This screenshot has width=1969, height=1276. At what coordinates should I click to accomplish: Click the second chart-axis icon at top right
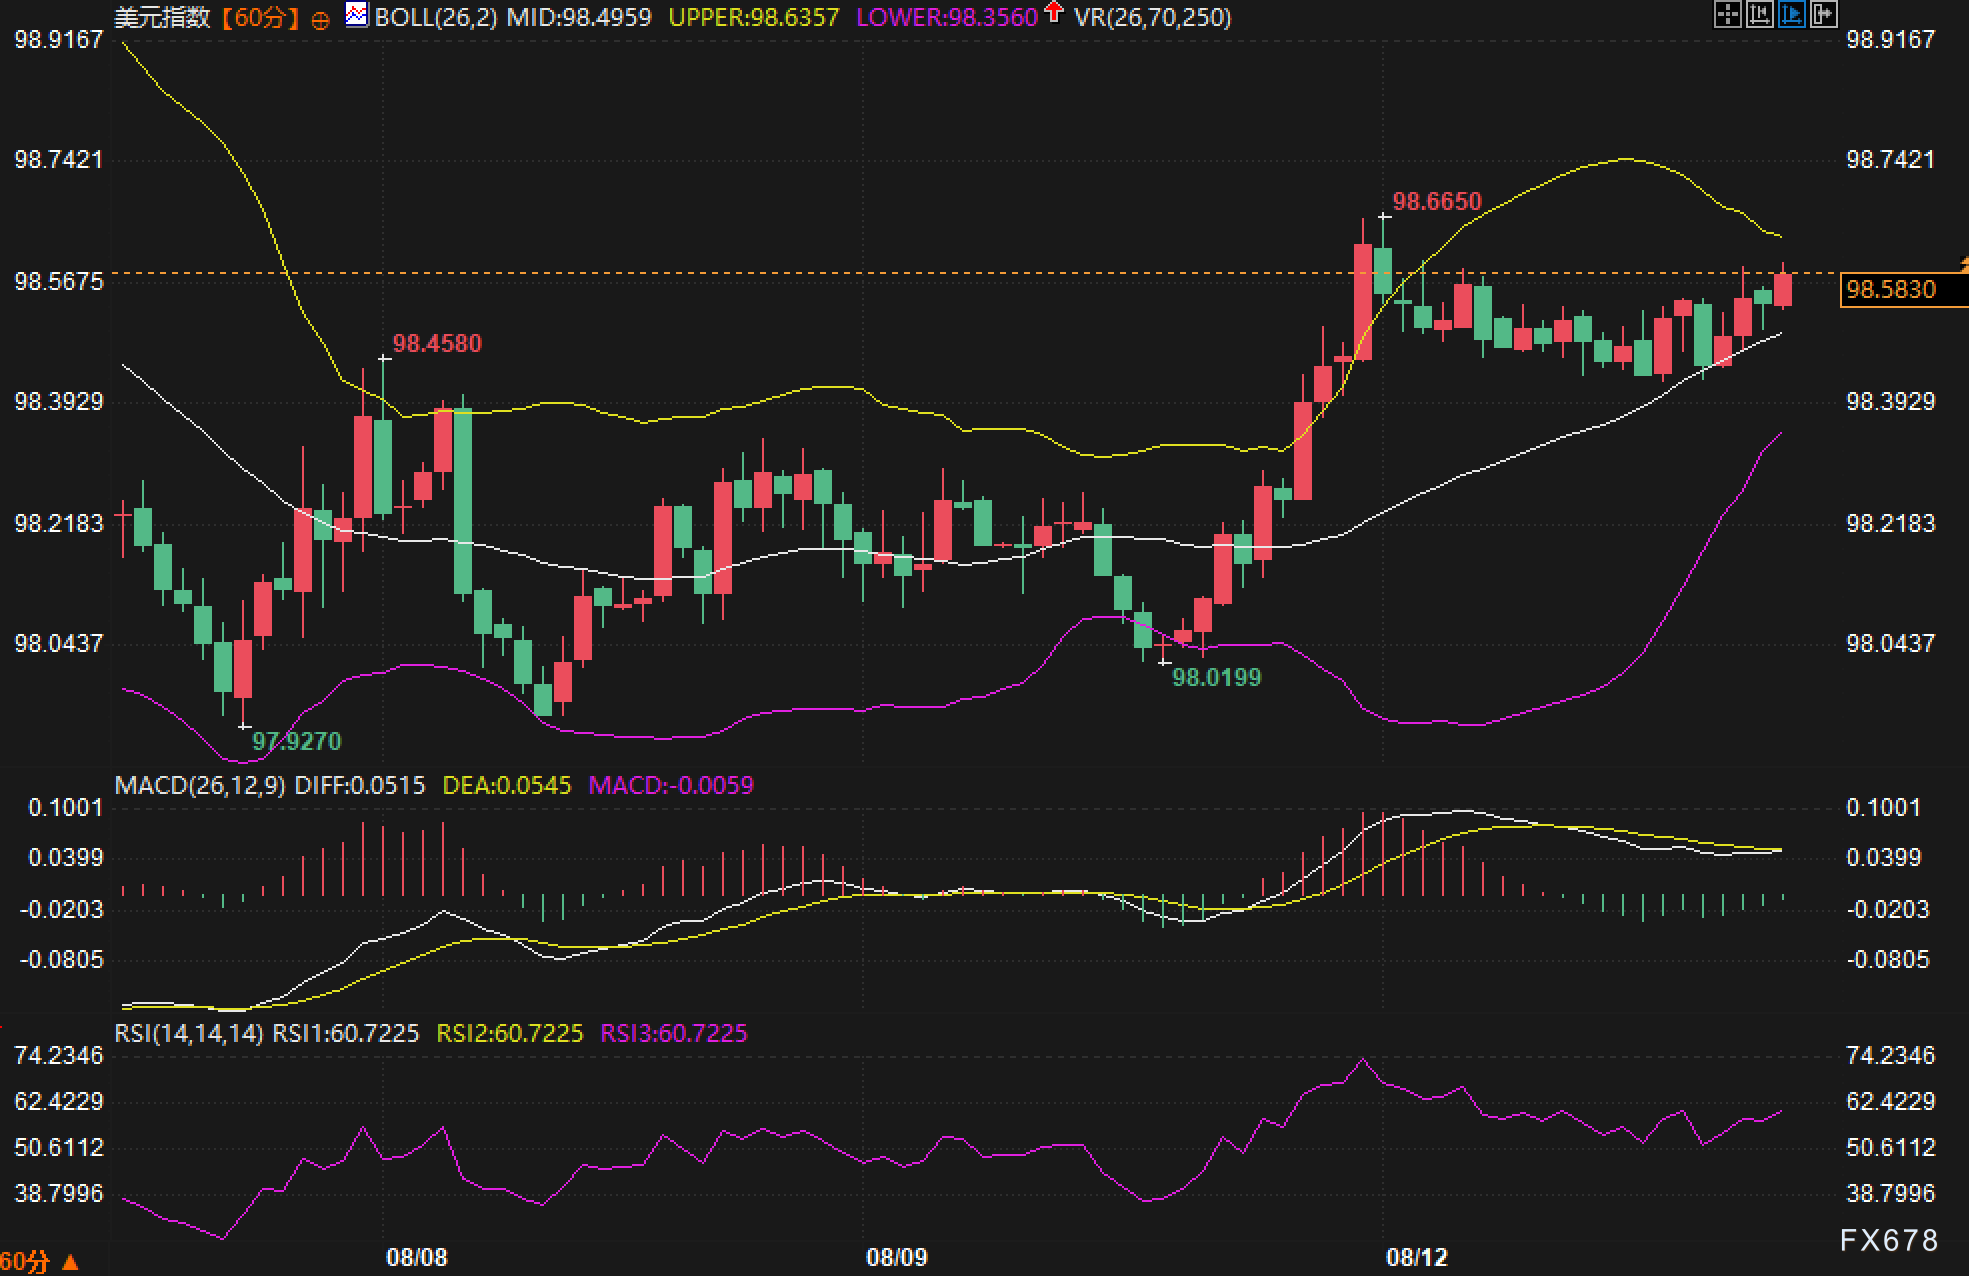[1760, 15]
